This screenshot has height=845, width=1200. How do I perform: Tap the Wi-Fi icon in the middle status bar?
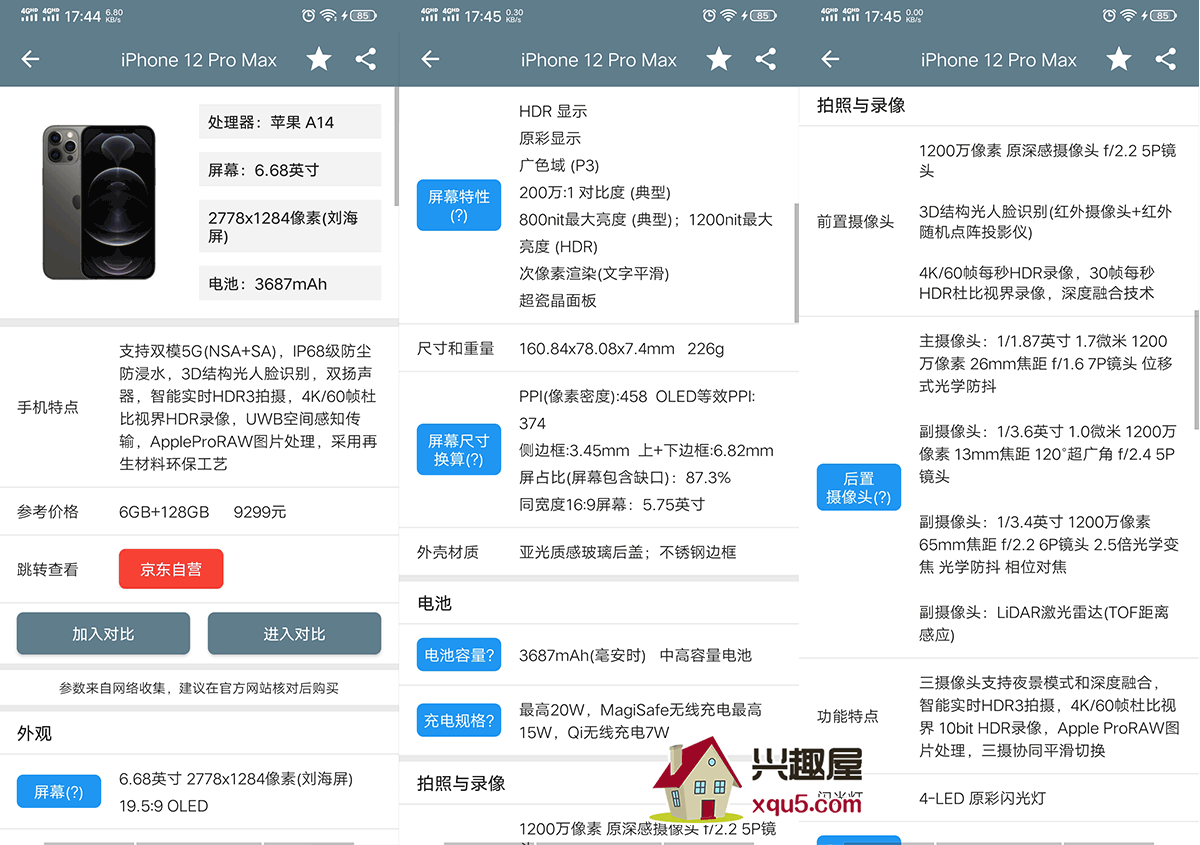point(728,15)
